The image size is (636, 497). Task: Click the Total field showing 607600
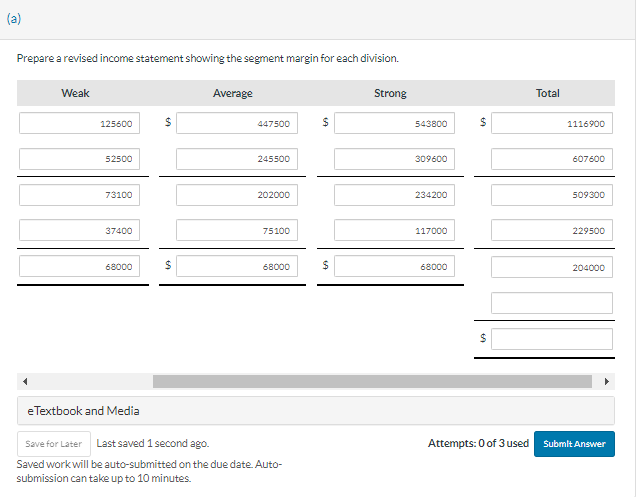[552, 159]
